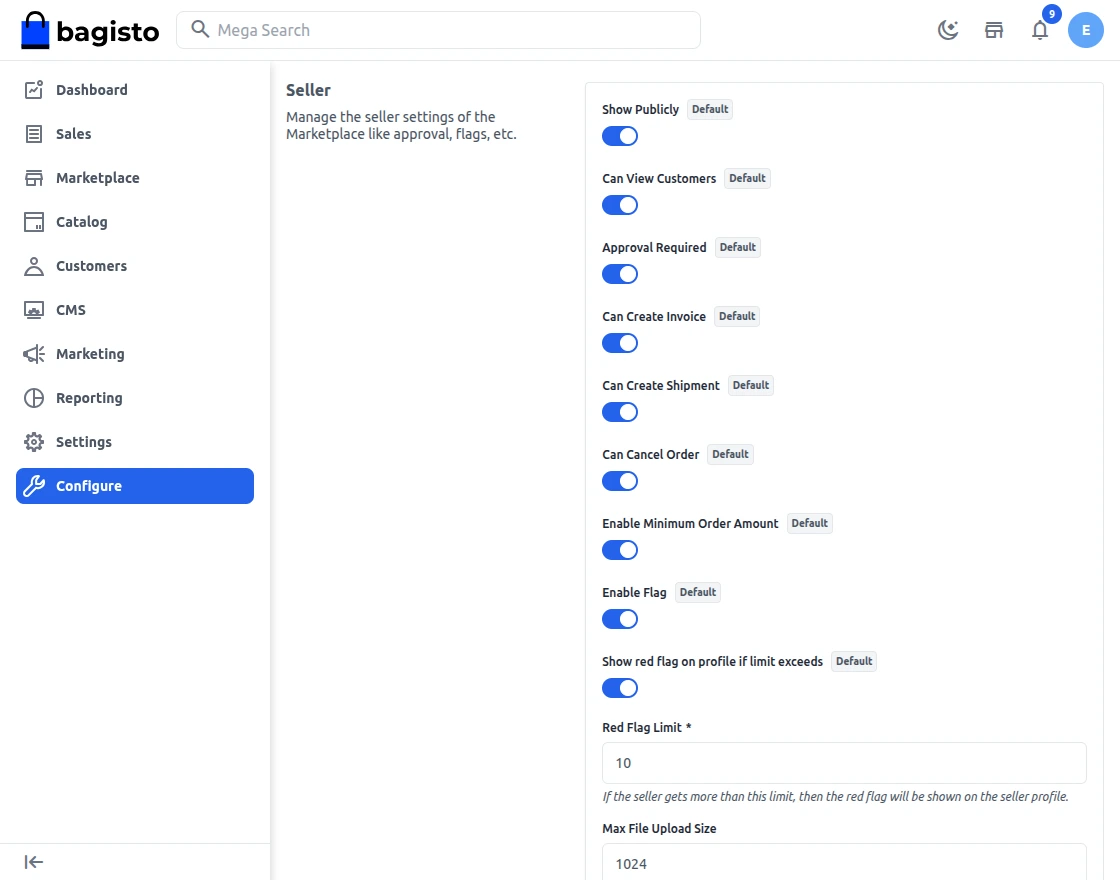Screen dimensions: 1120x880
Task: Disable Enable Minimum Order Amount toggle
Action: pyautogui.click(x=620, y=550)
